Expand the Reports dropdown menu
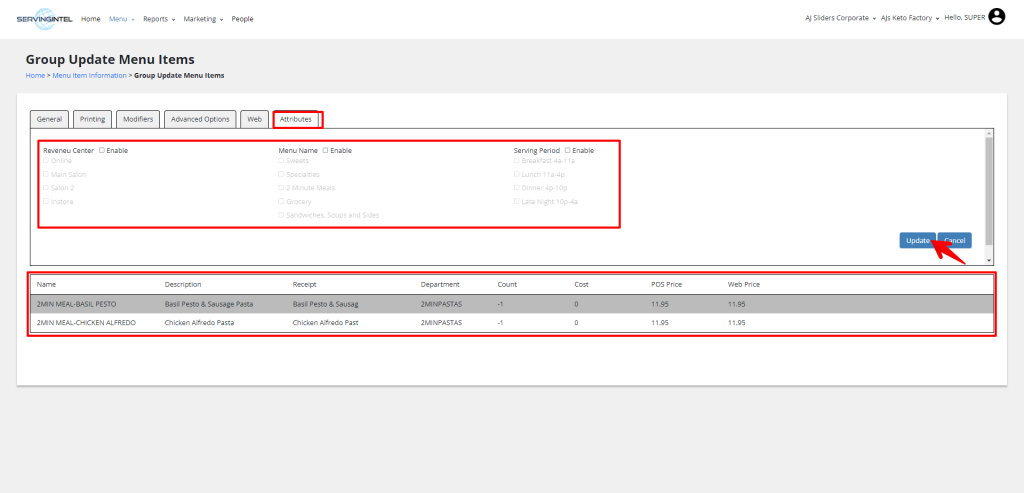 [158, 19]
